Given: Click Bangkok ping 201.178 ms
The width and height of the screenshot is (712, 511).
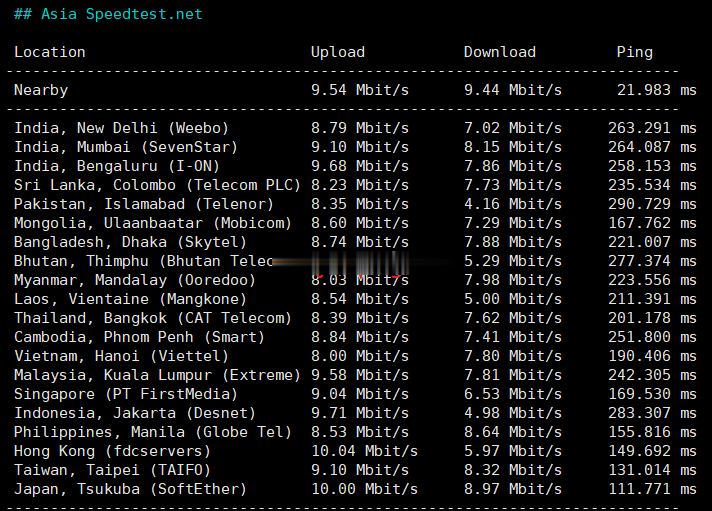Looking at the screenshot, I should click(x=652, y=318).
